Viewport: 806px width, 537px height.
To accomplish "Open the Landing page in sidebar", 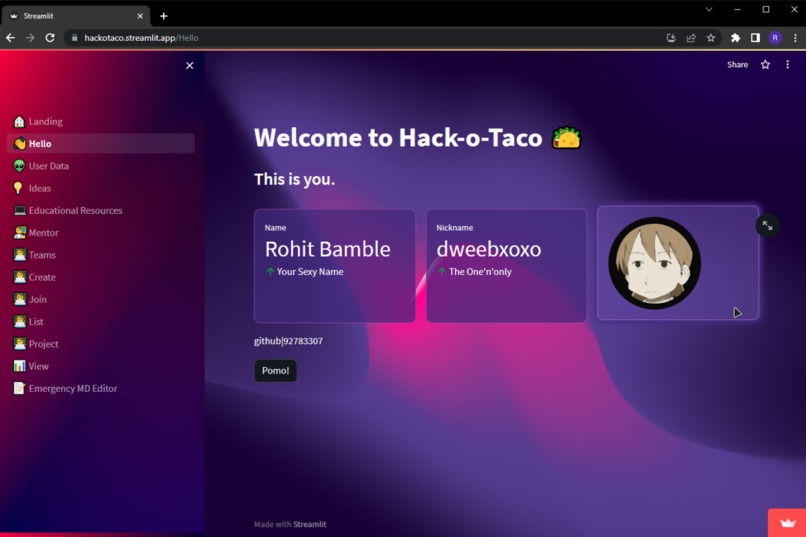I will [100, 121].
